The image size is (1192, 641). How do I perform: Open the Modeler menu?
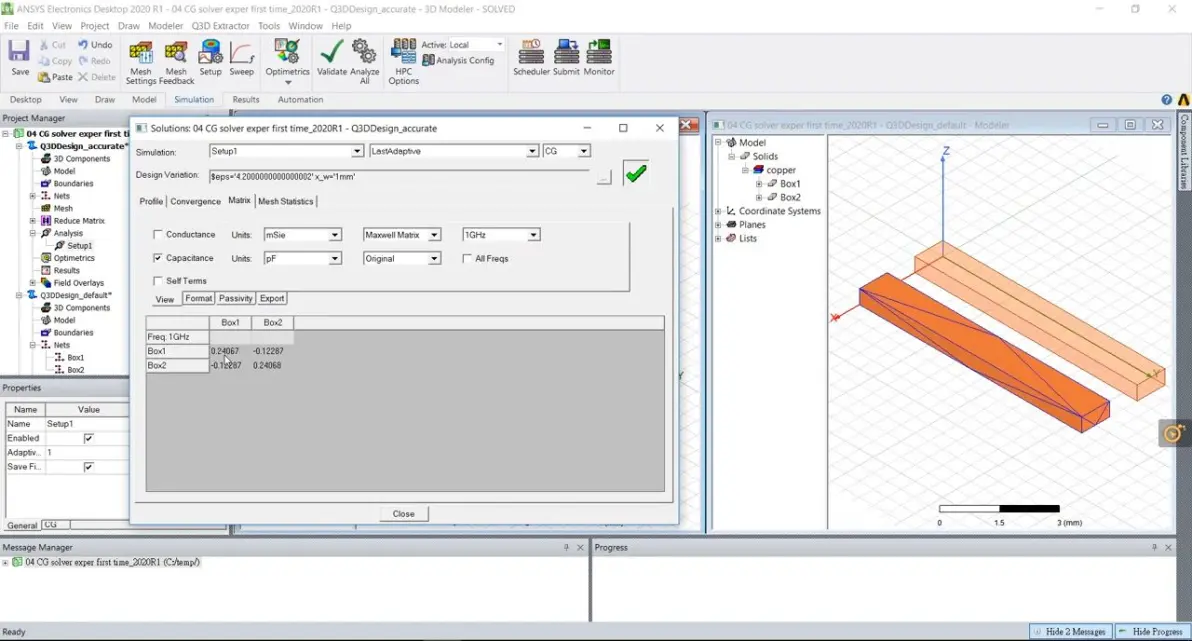coord(165,25)
